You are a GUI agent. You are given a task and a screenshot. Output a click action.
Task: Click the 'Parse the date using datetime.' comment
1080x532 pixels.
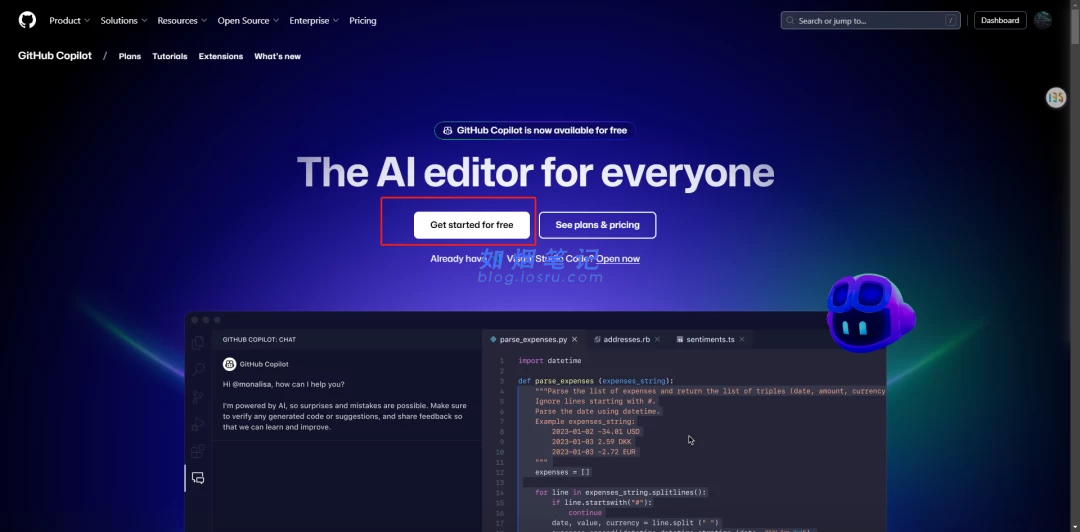coord(598,411)
